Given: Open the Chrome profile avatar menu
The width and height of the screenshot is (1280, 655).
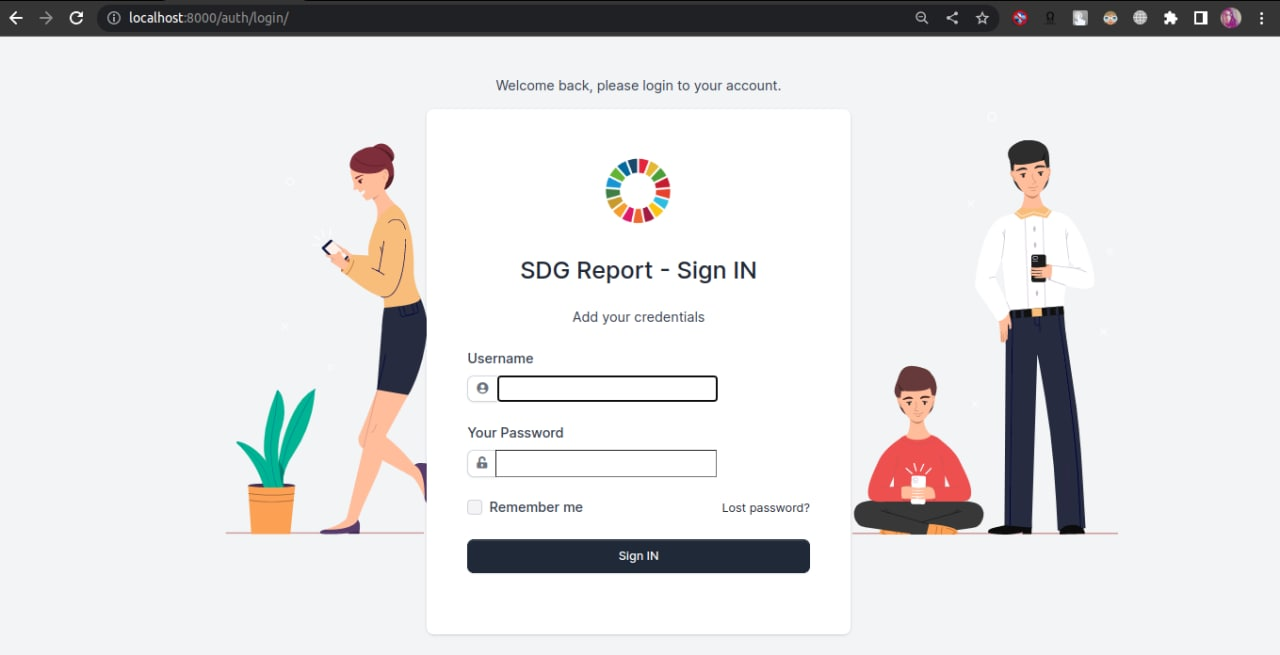Looking at the screenshot, I should click(x=1230, y=17).
